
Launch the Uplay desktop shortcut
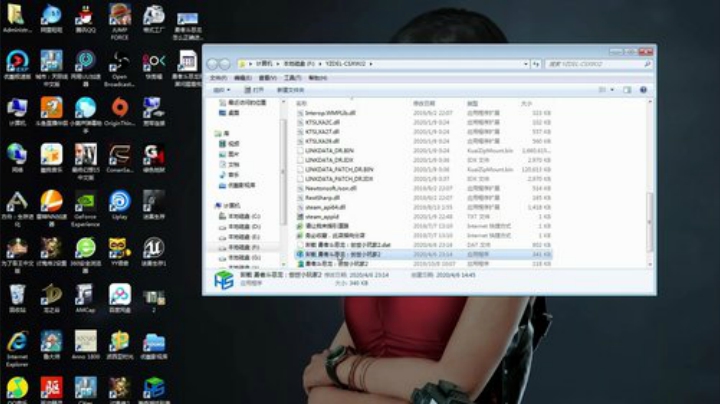pyautogui.click(x=119, y=205)
